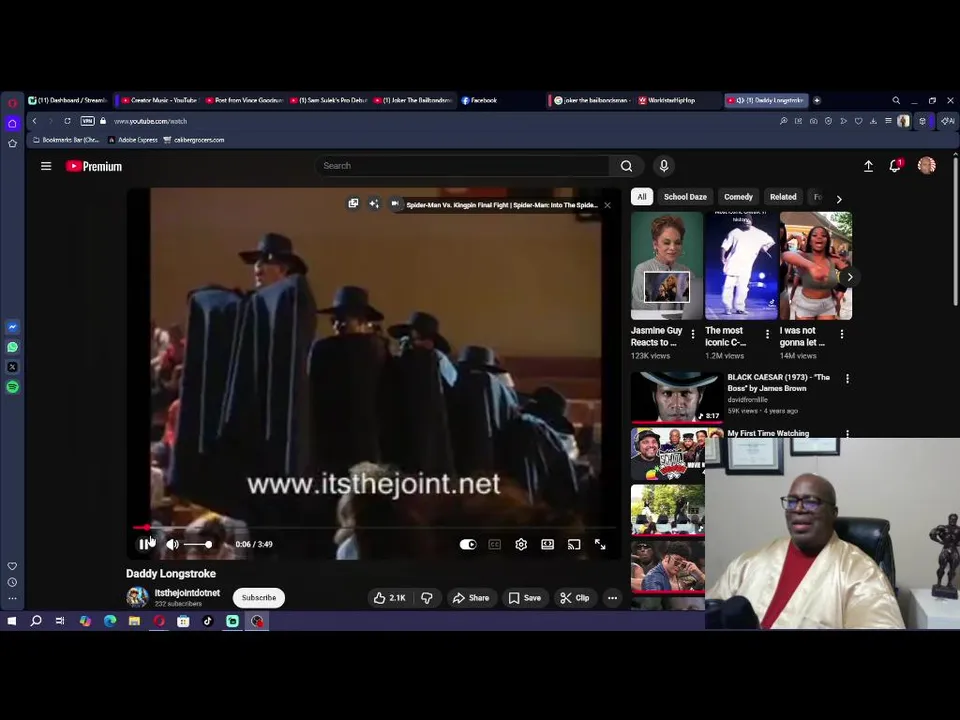This screenshot has height=720, width=960.
Task: Open BLACK CAESAR video options menu
Action: [x=847, y=379]
